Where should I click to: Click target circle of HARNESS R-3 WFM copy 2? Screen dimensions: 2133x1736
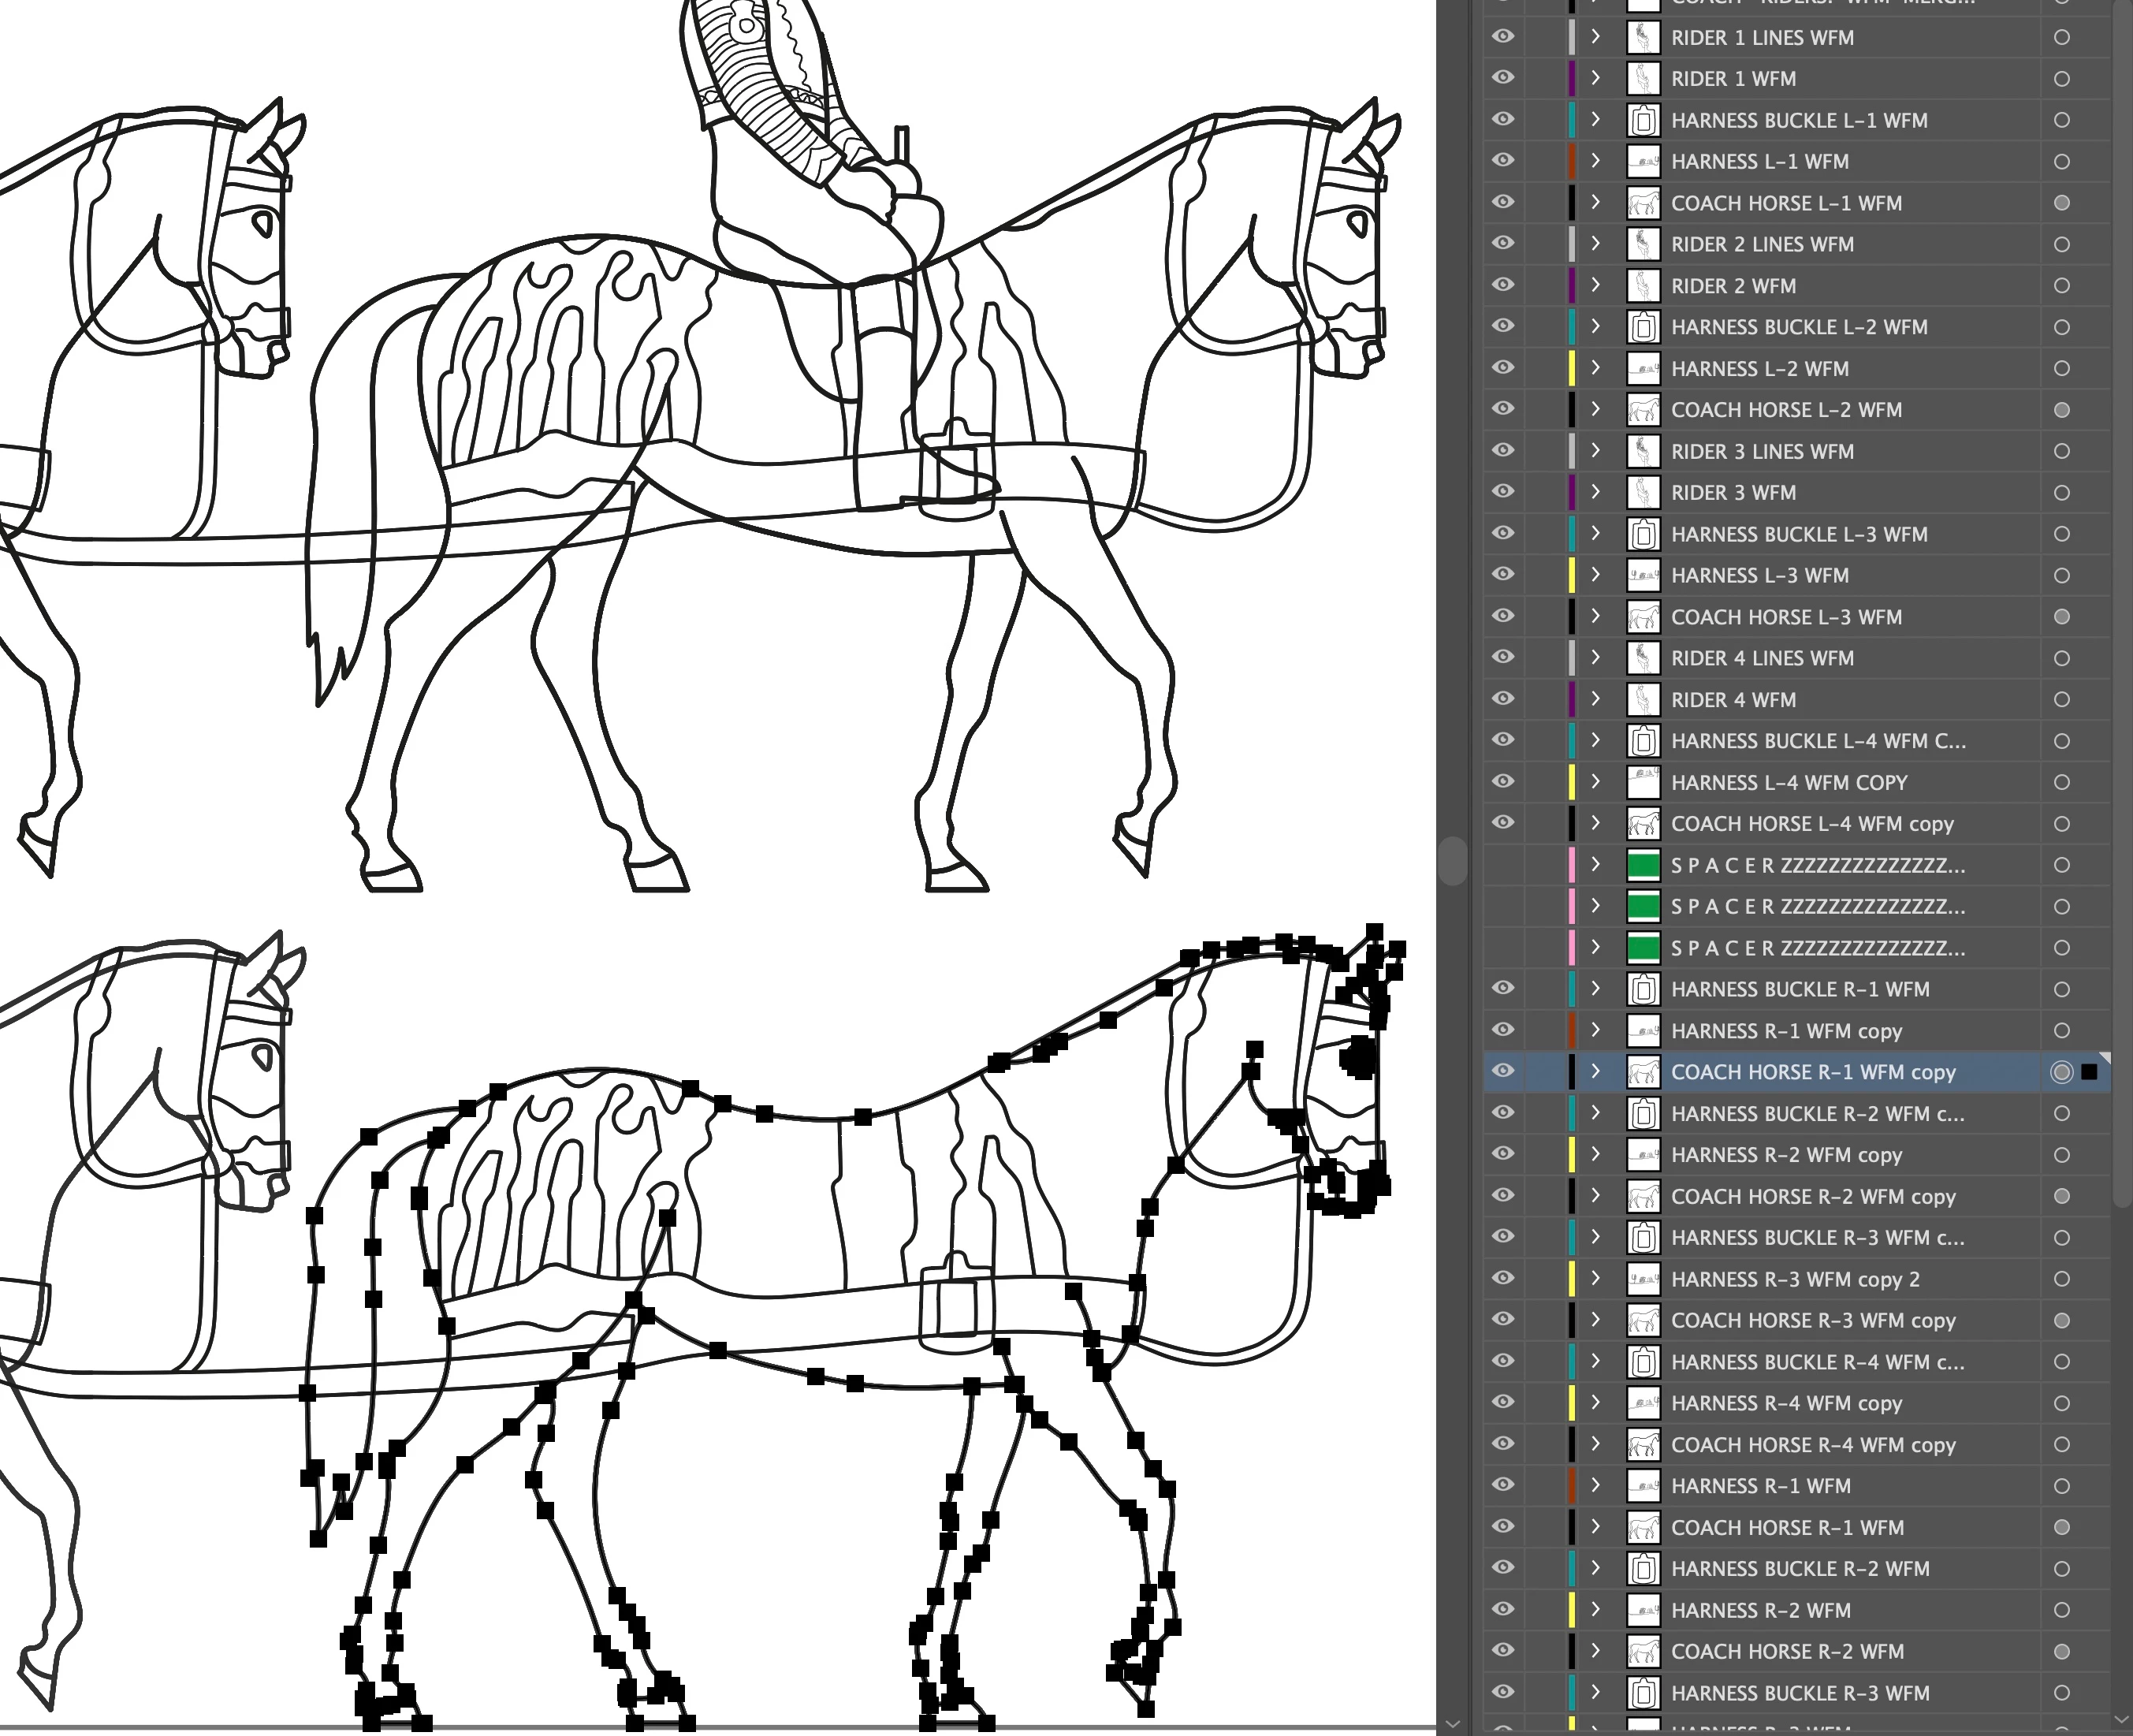point(2061,1279)
